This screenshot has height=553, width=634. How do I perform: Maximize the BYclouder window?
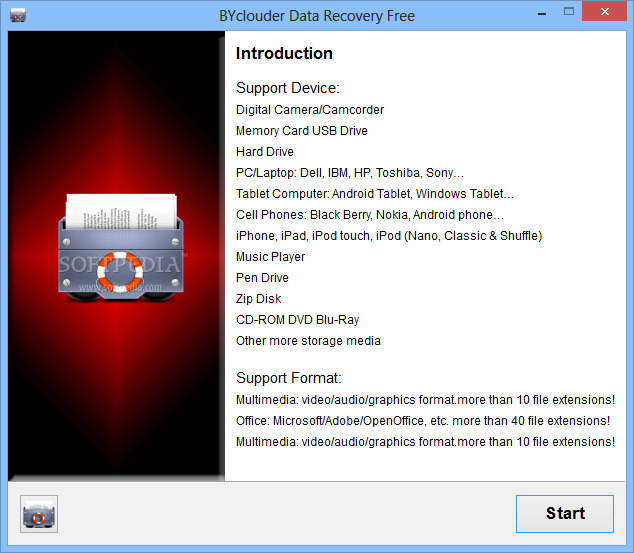[x=569, y=11]
